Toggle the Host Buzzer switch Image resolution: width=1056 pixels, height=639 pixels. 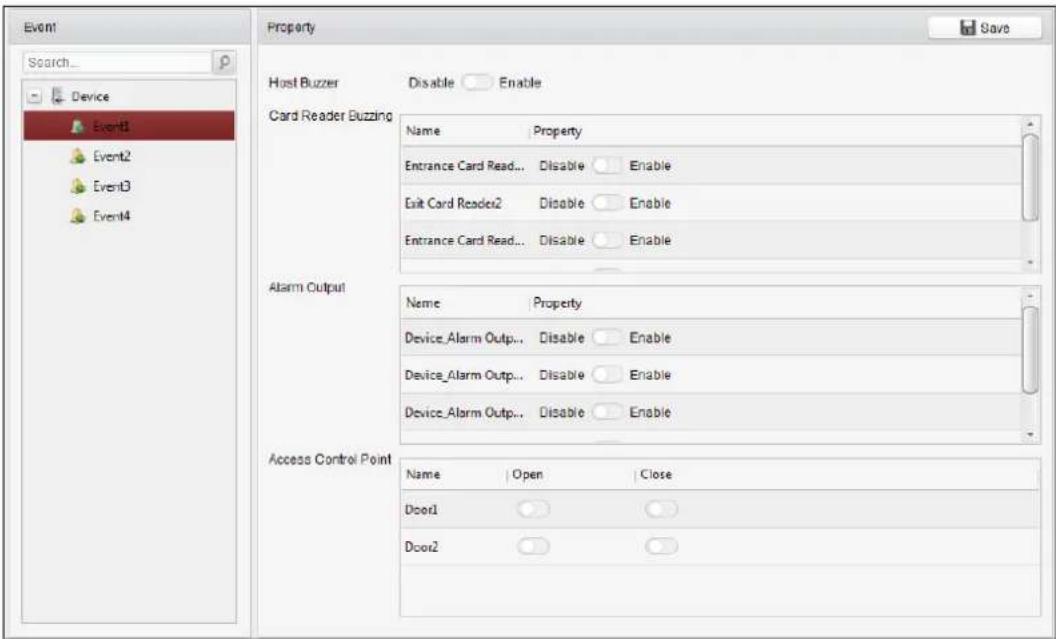(477, 83)
